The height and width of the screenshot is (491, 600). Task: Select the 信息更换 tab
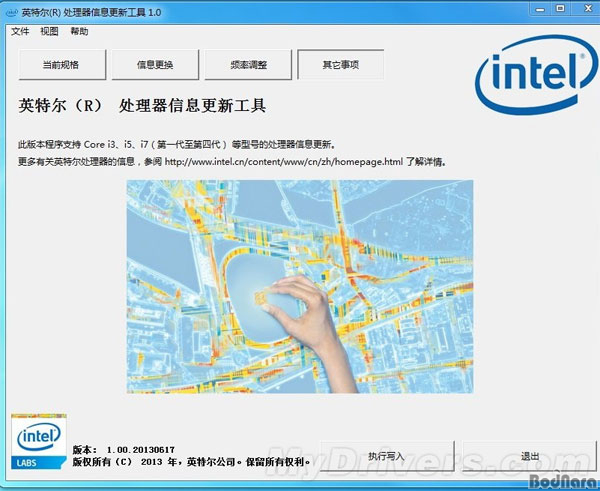pos(155,65)
